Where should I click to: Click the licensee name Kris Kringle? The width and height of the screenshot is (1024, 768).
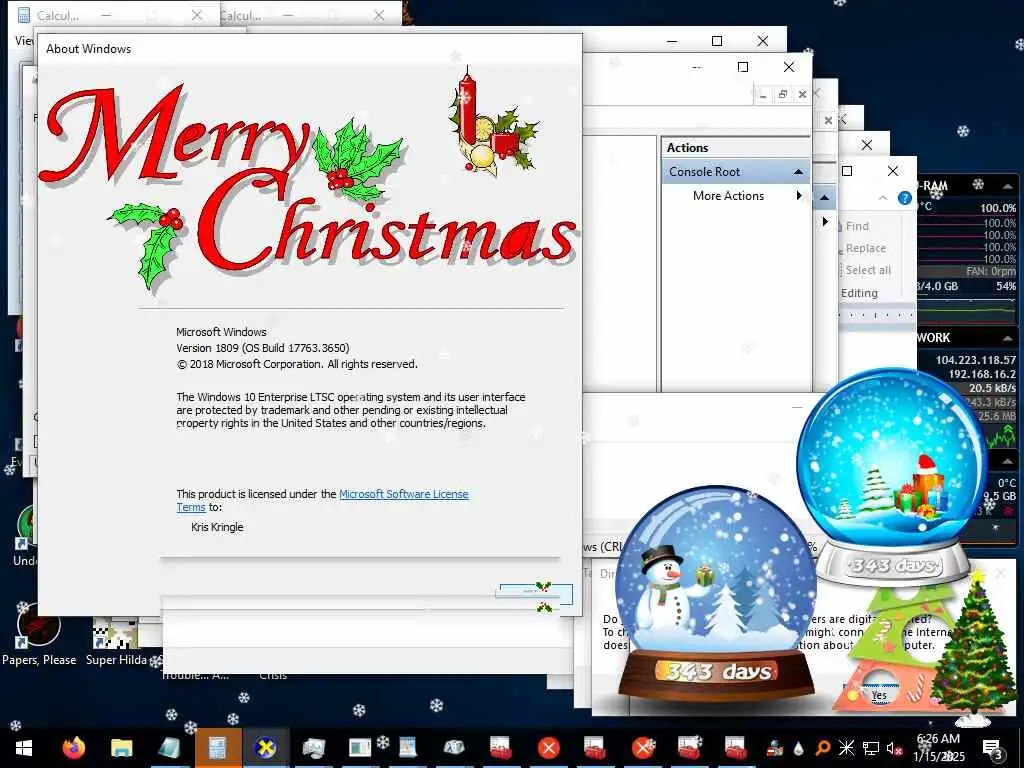tap(217, 527)
